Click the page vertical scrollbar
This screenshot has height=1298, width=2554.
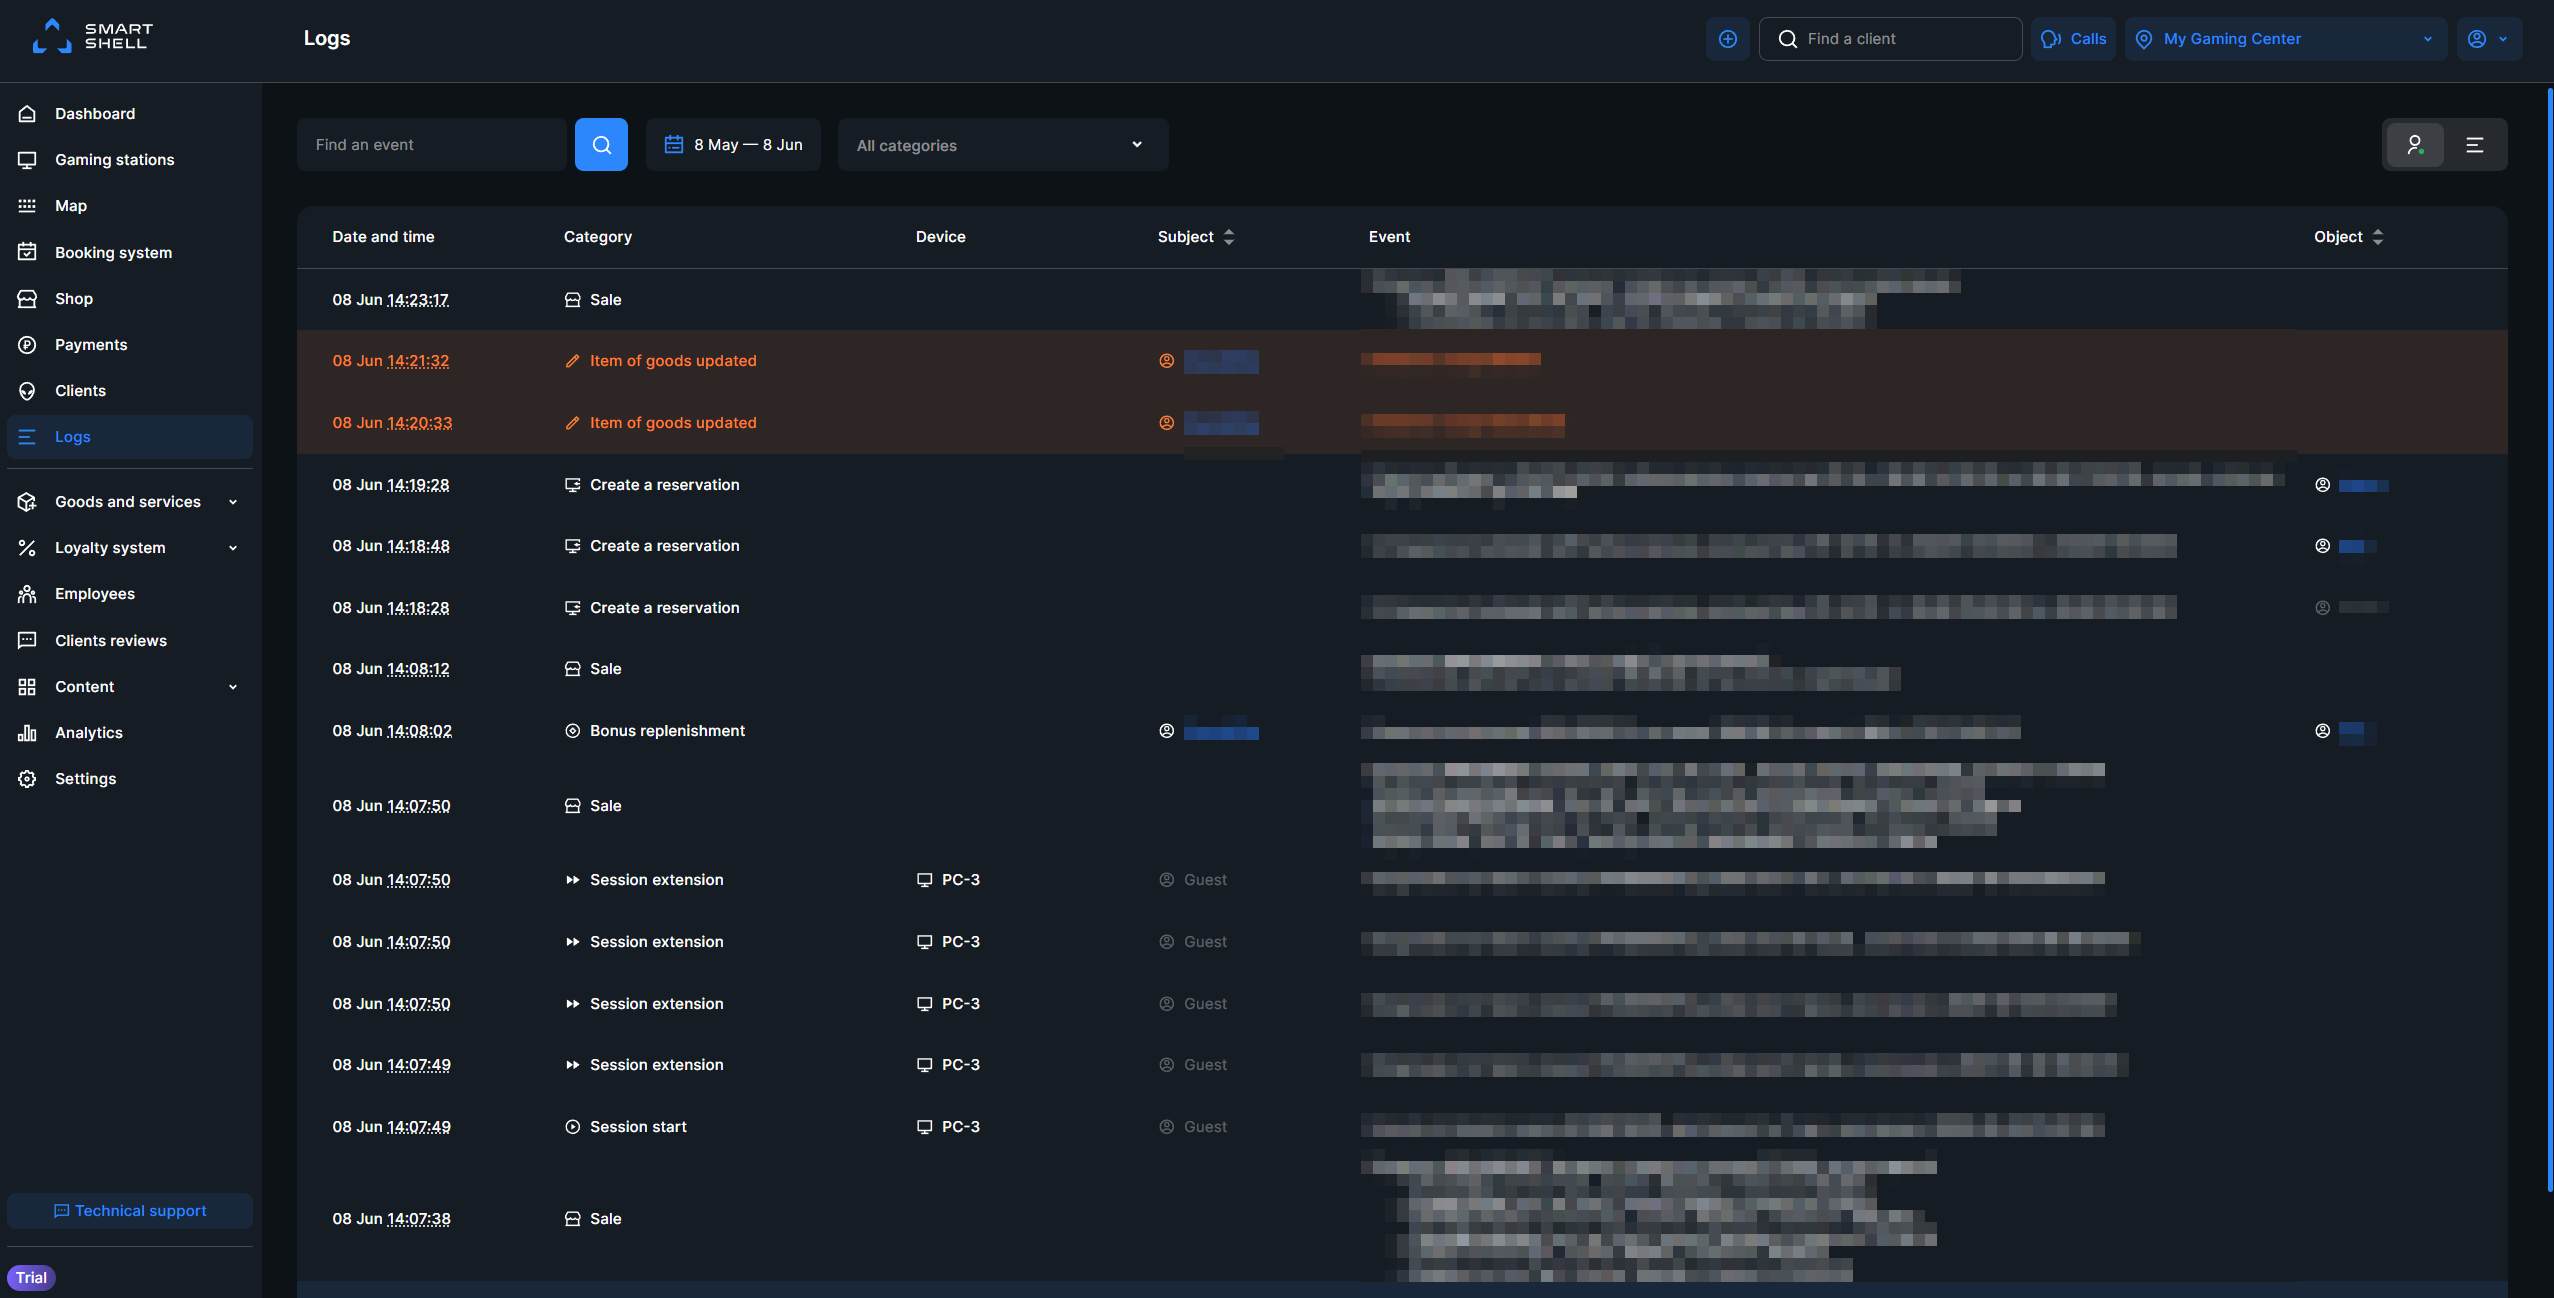pyautogui.click(x=2550, y=640)
